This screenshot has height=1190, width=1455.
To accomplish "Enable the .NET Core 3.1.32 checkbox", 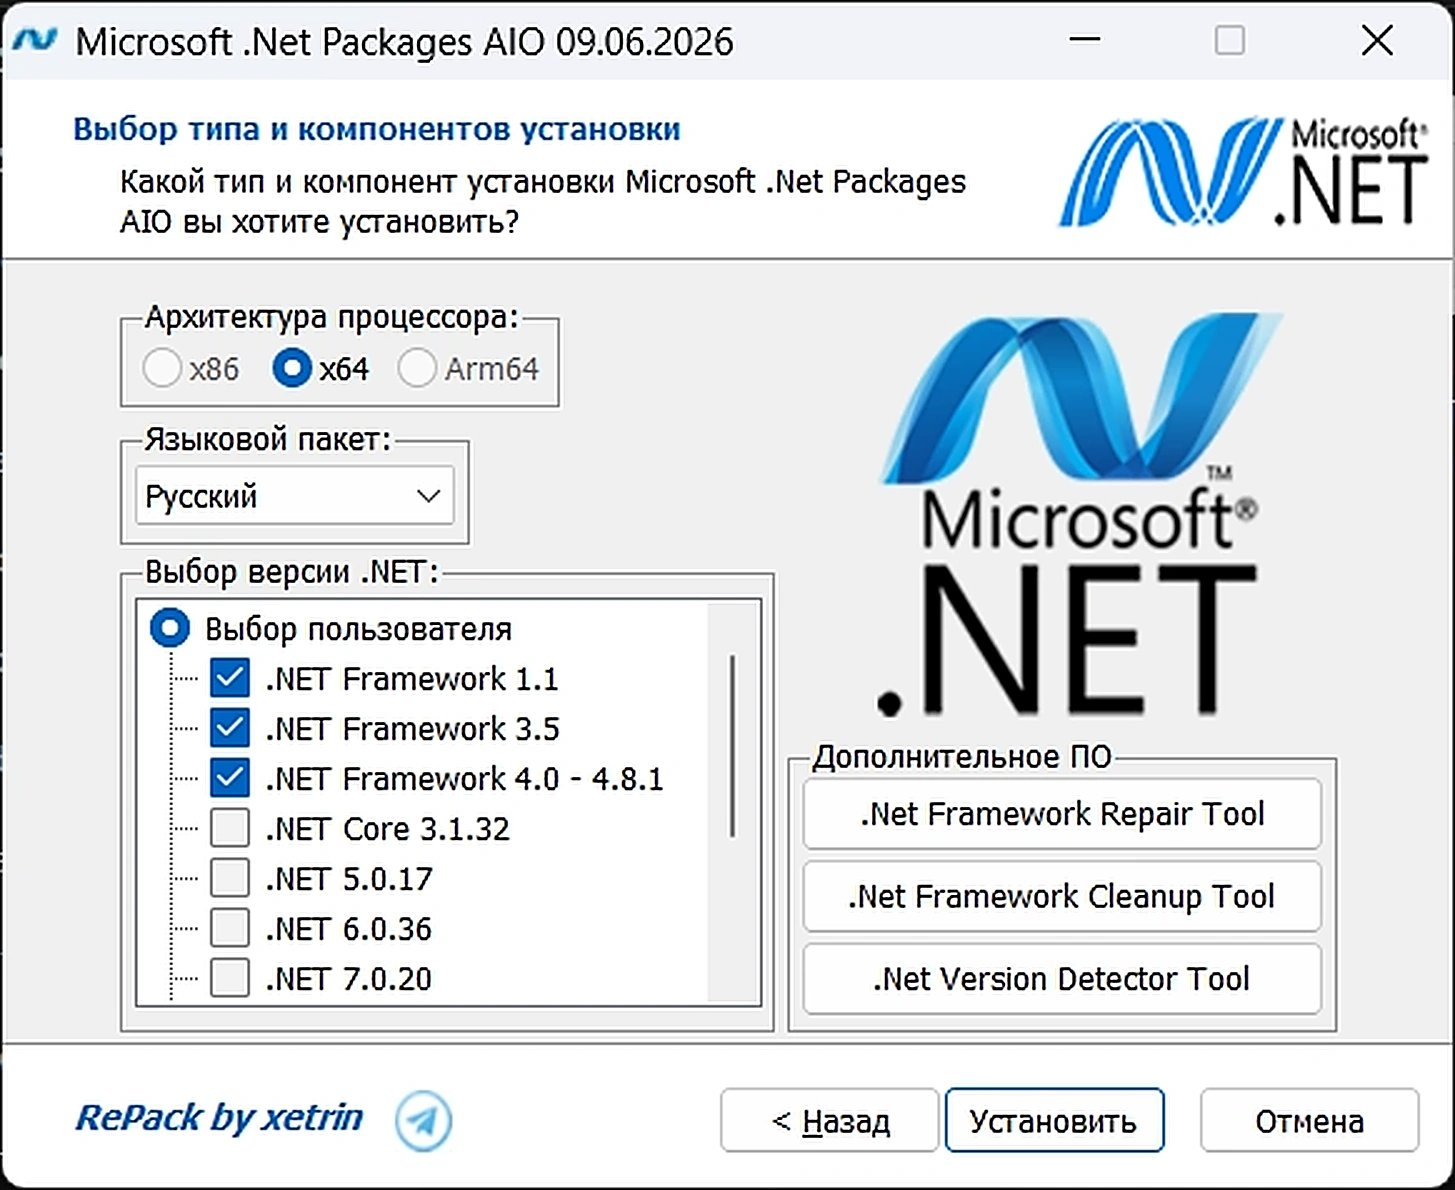I will [230, 829].
